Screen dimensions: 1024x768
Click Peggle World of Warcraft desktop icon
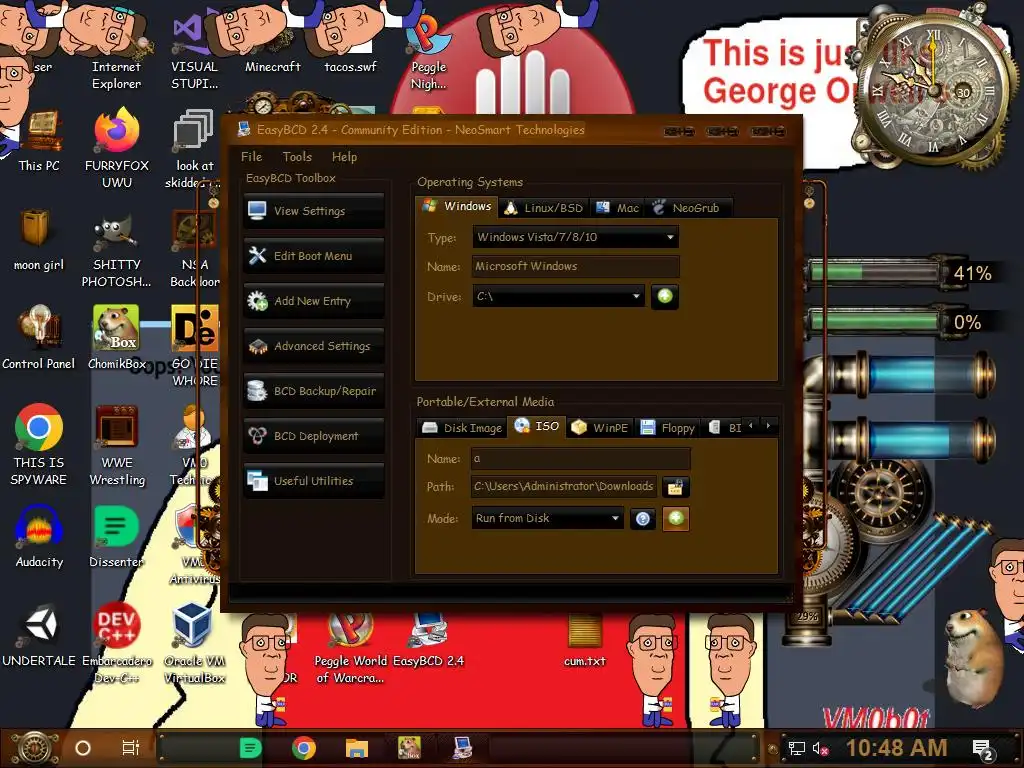point(351,647)
